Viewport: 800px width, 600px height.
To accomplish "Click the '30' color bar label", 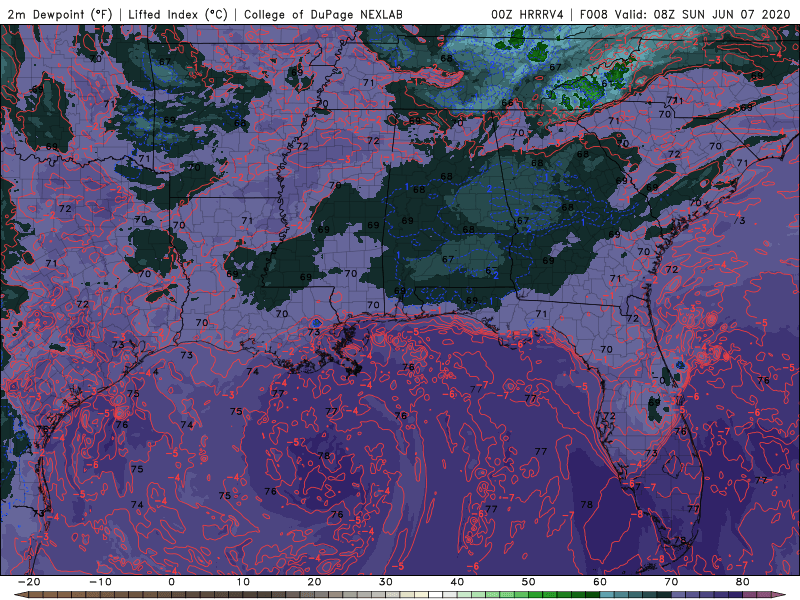I will pos(386,582).
